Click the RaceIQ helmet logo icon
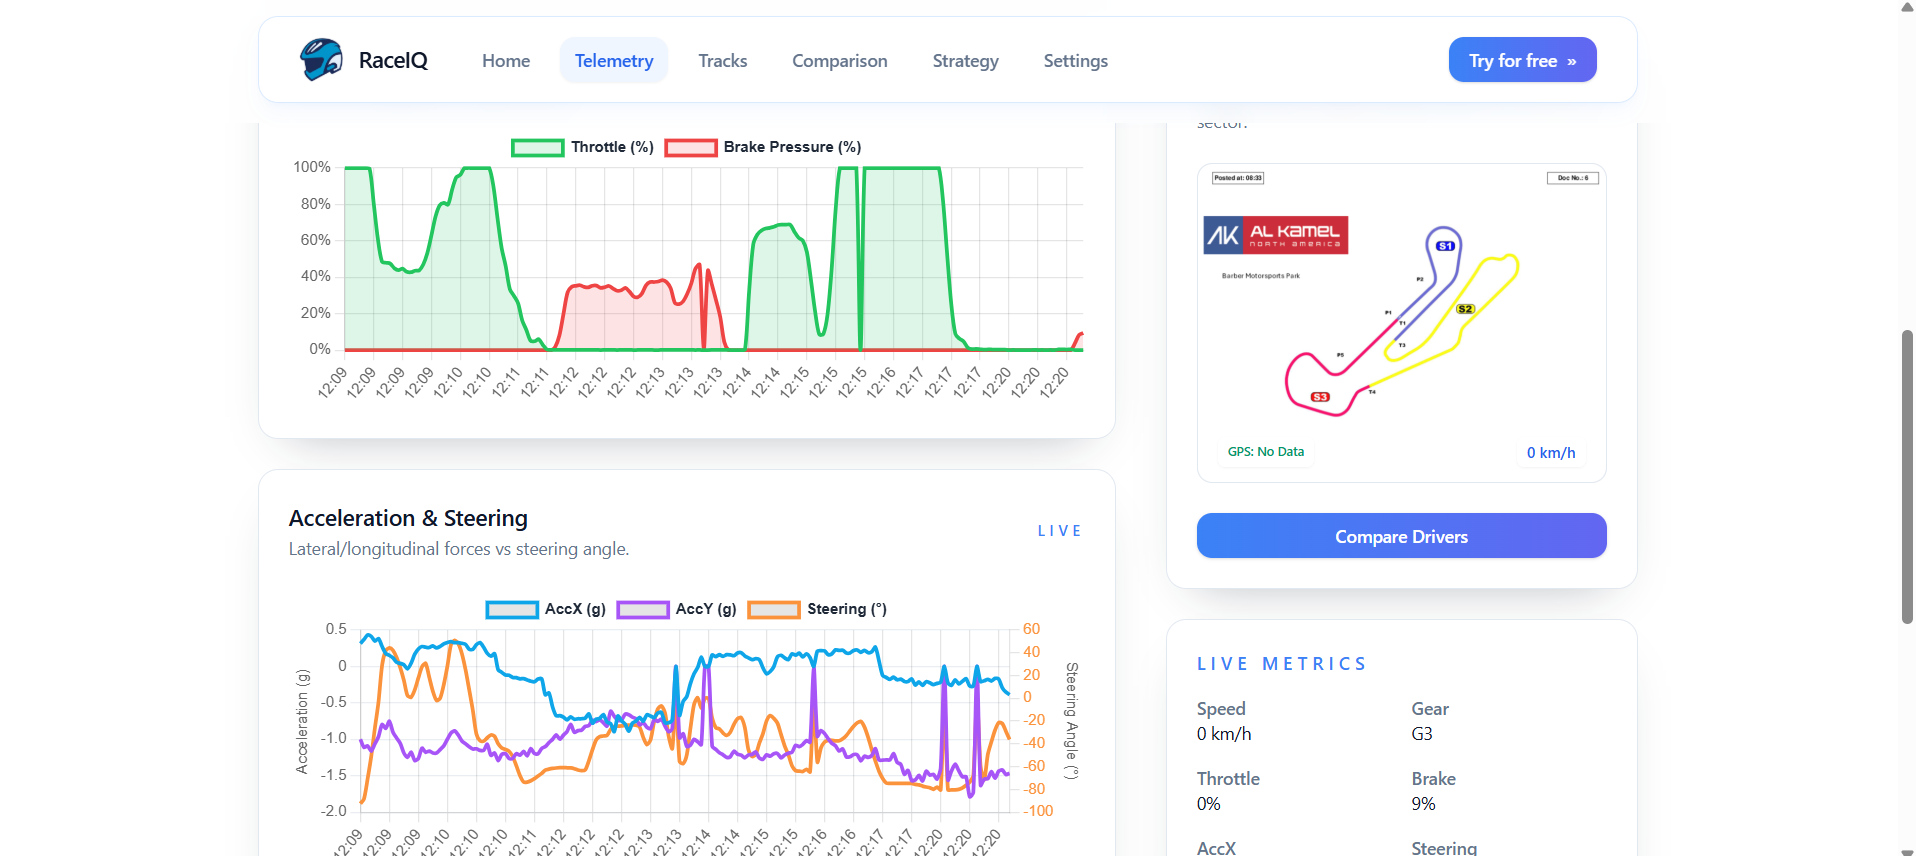 point(321,60)
